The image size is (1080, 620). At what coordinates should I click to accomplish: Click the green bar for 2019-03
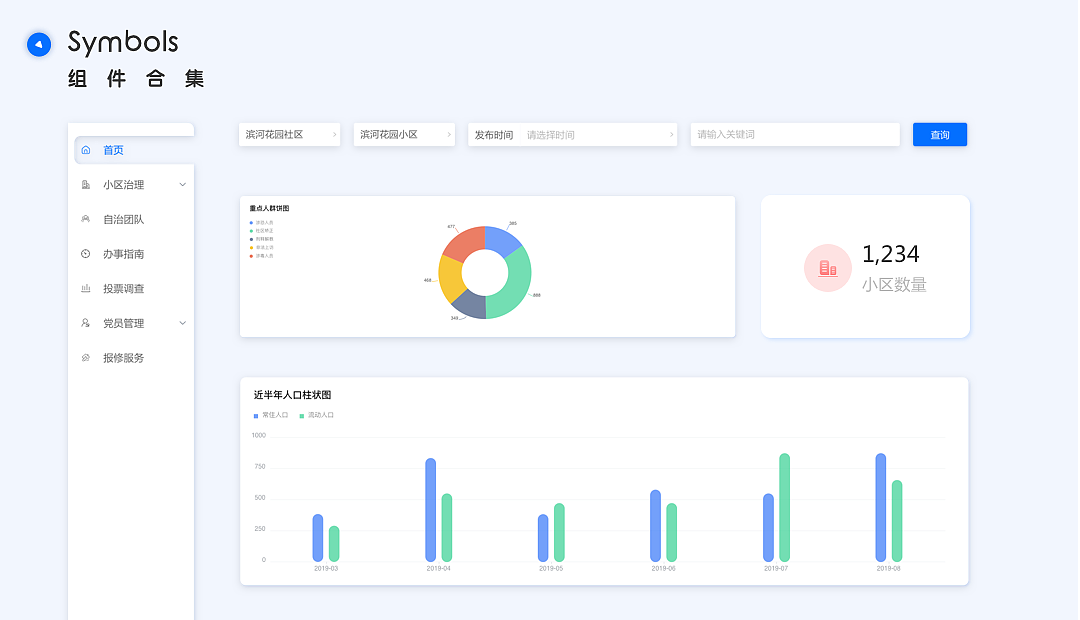coord(334,544)
